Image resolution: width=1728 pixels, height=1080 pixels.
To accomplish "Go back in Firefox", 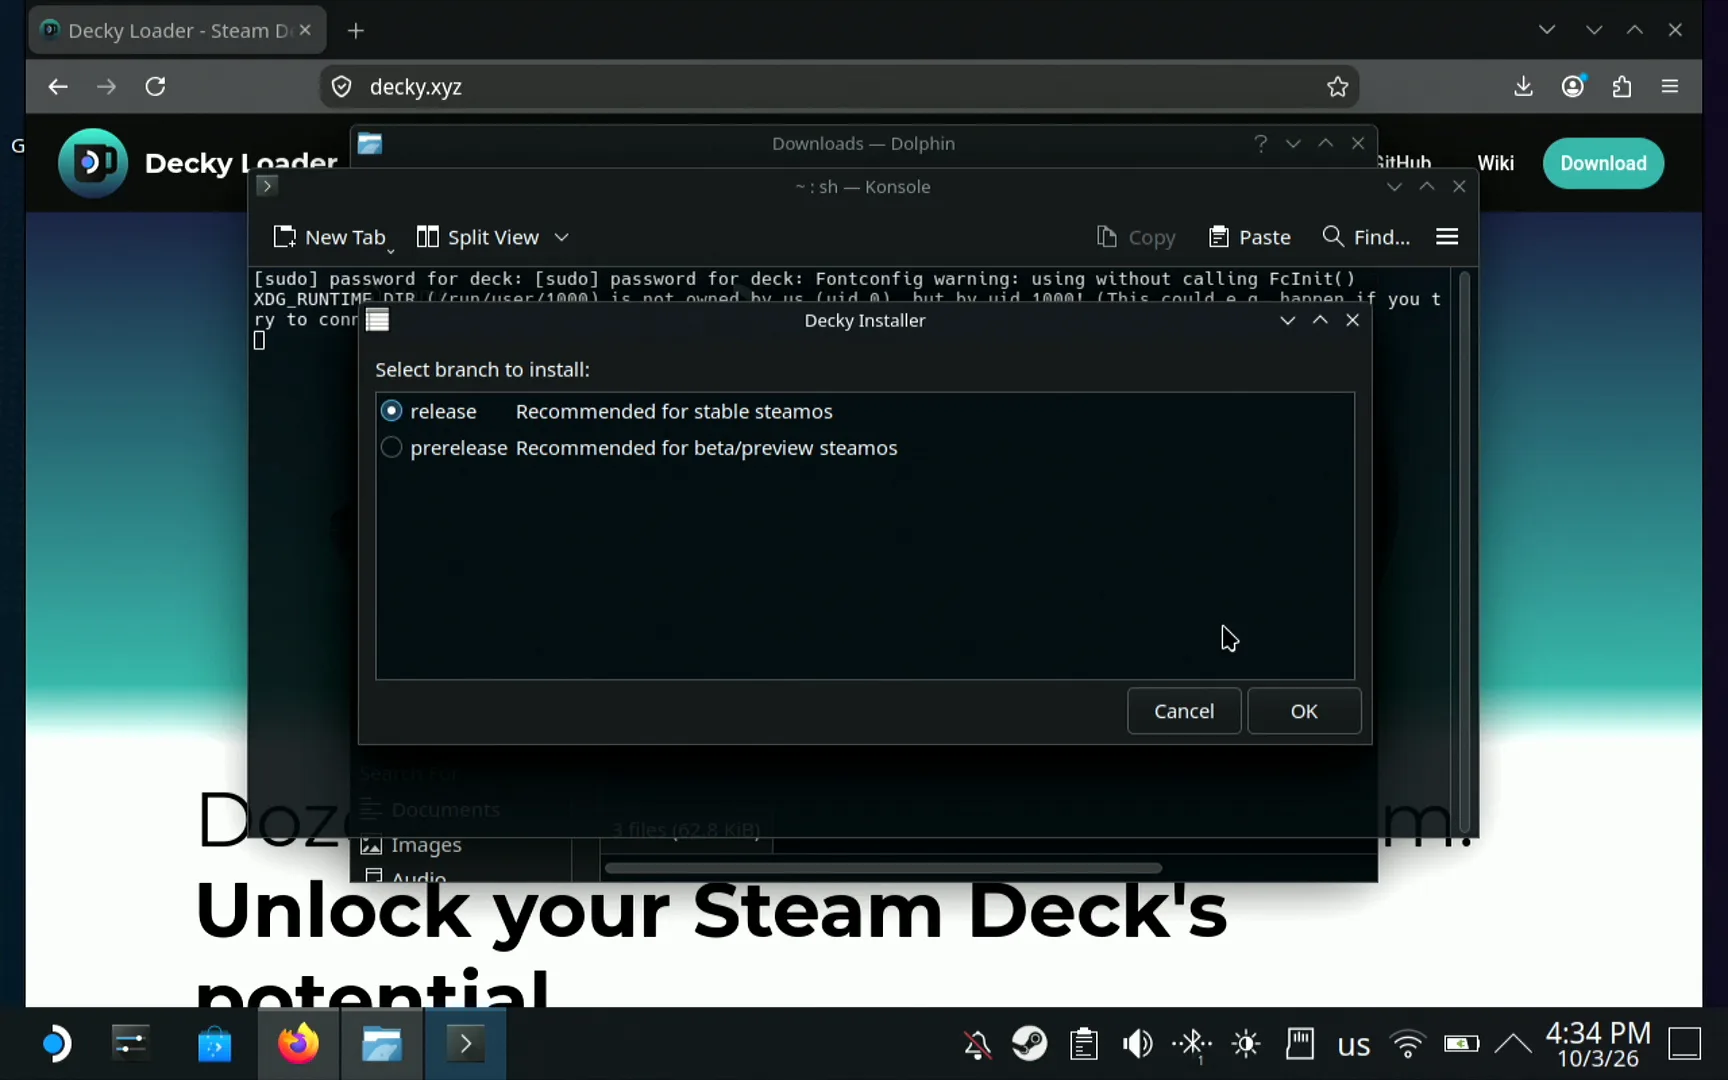I will pyautogui.click(x=58, y=86).
